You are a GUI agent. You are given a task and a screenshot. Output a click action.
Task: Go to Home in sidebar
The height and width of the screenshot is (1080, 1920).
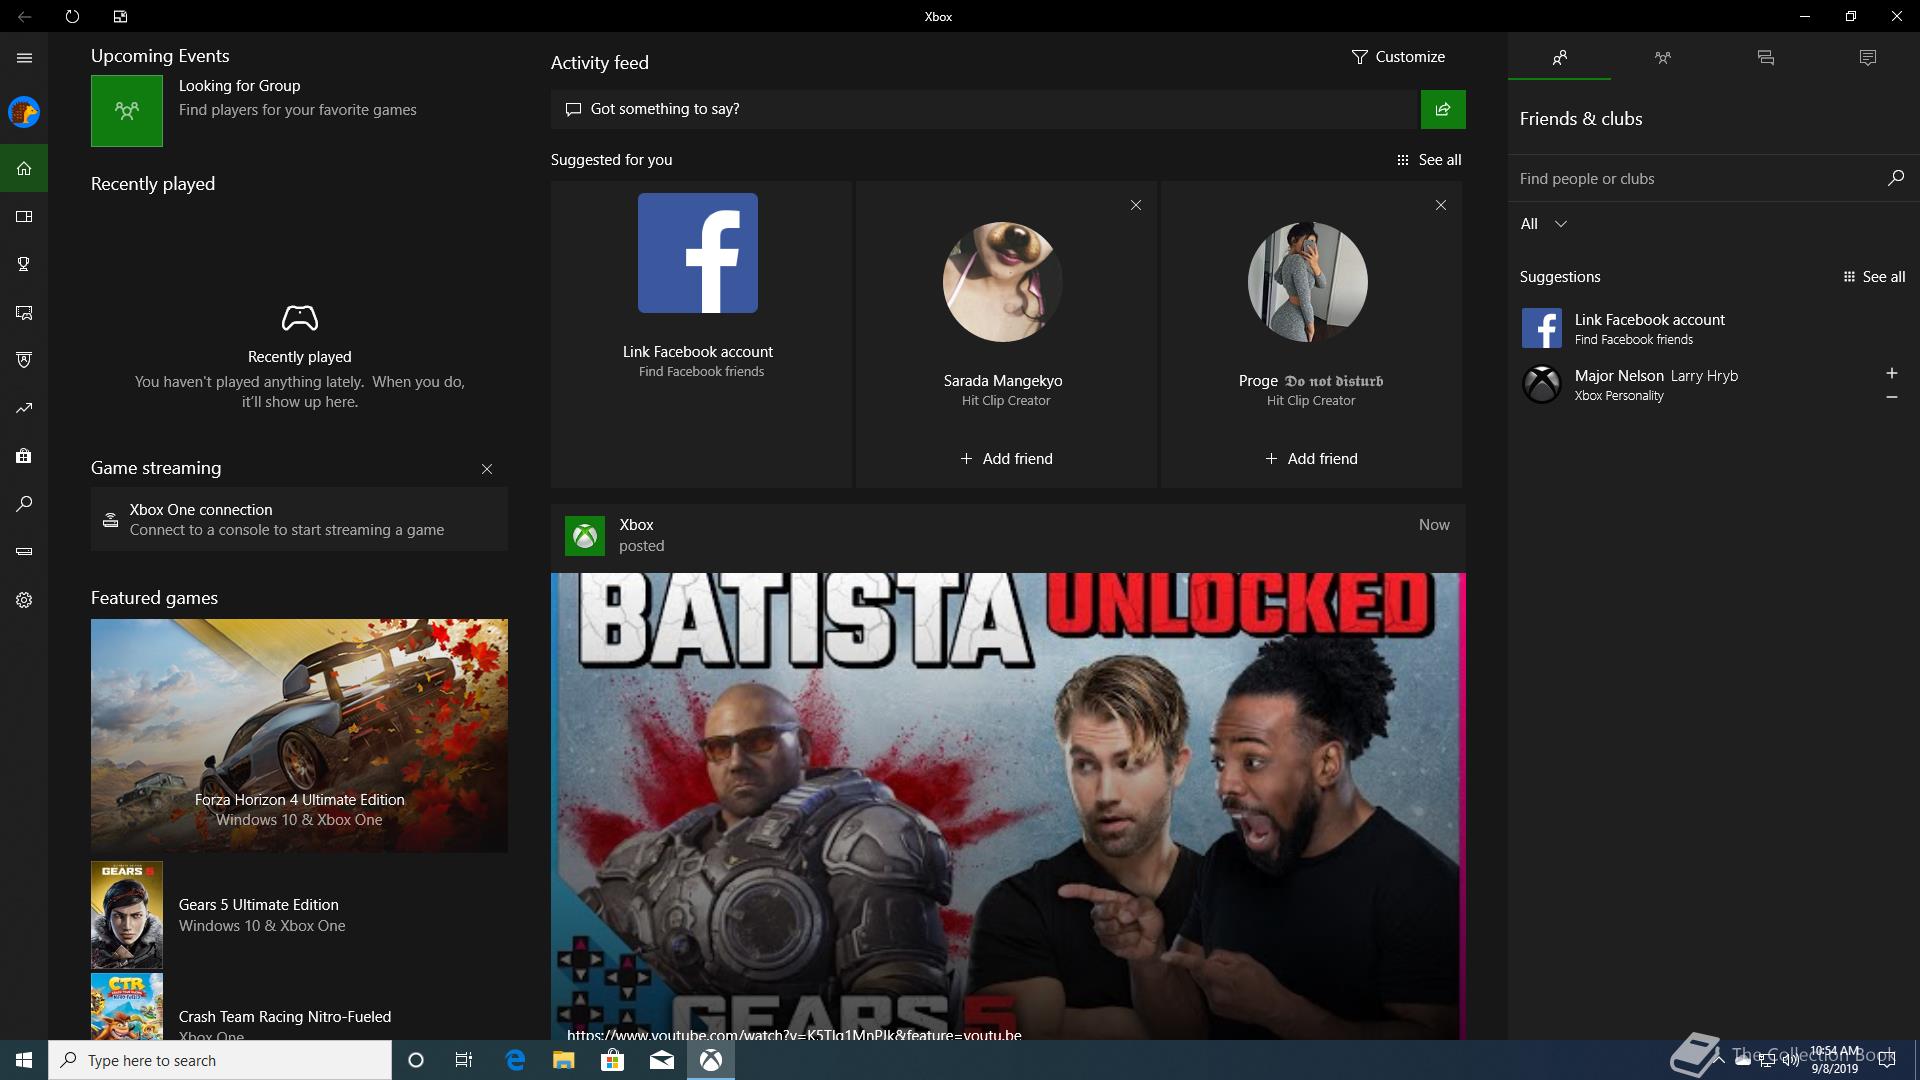(24, 168)
